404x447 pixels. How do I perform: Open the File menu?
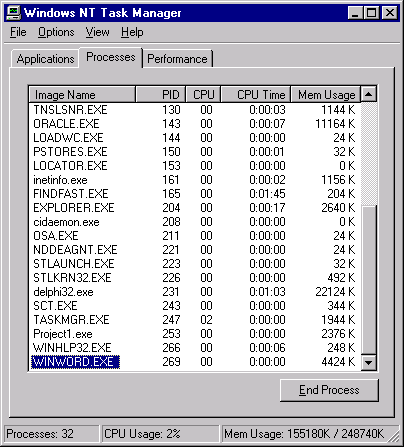pyautogui.click(x=18, y=32)
